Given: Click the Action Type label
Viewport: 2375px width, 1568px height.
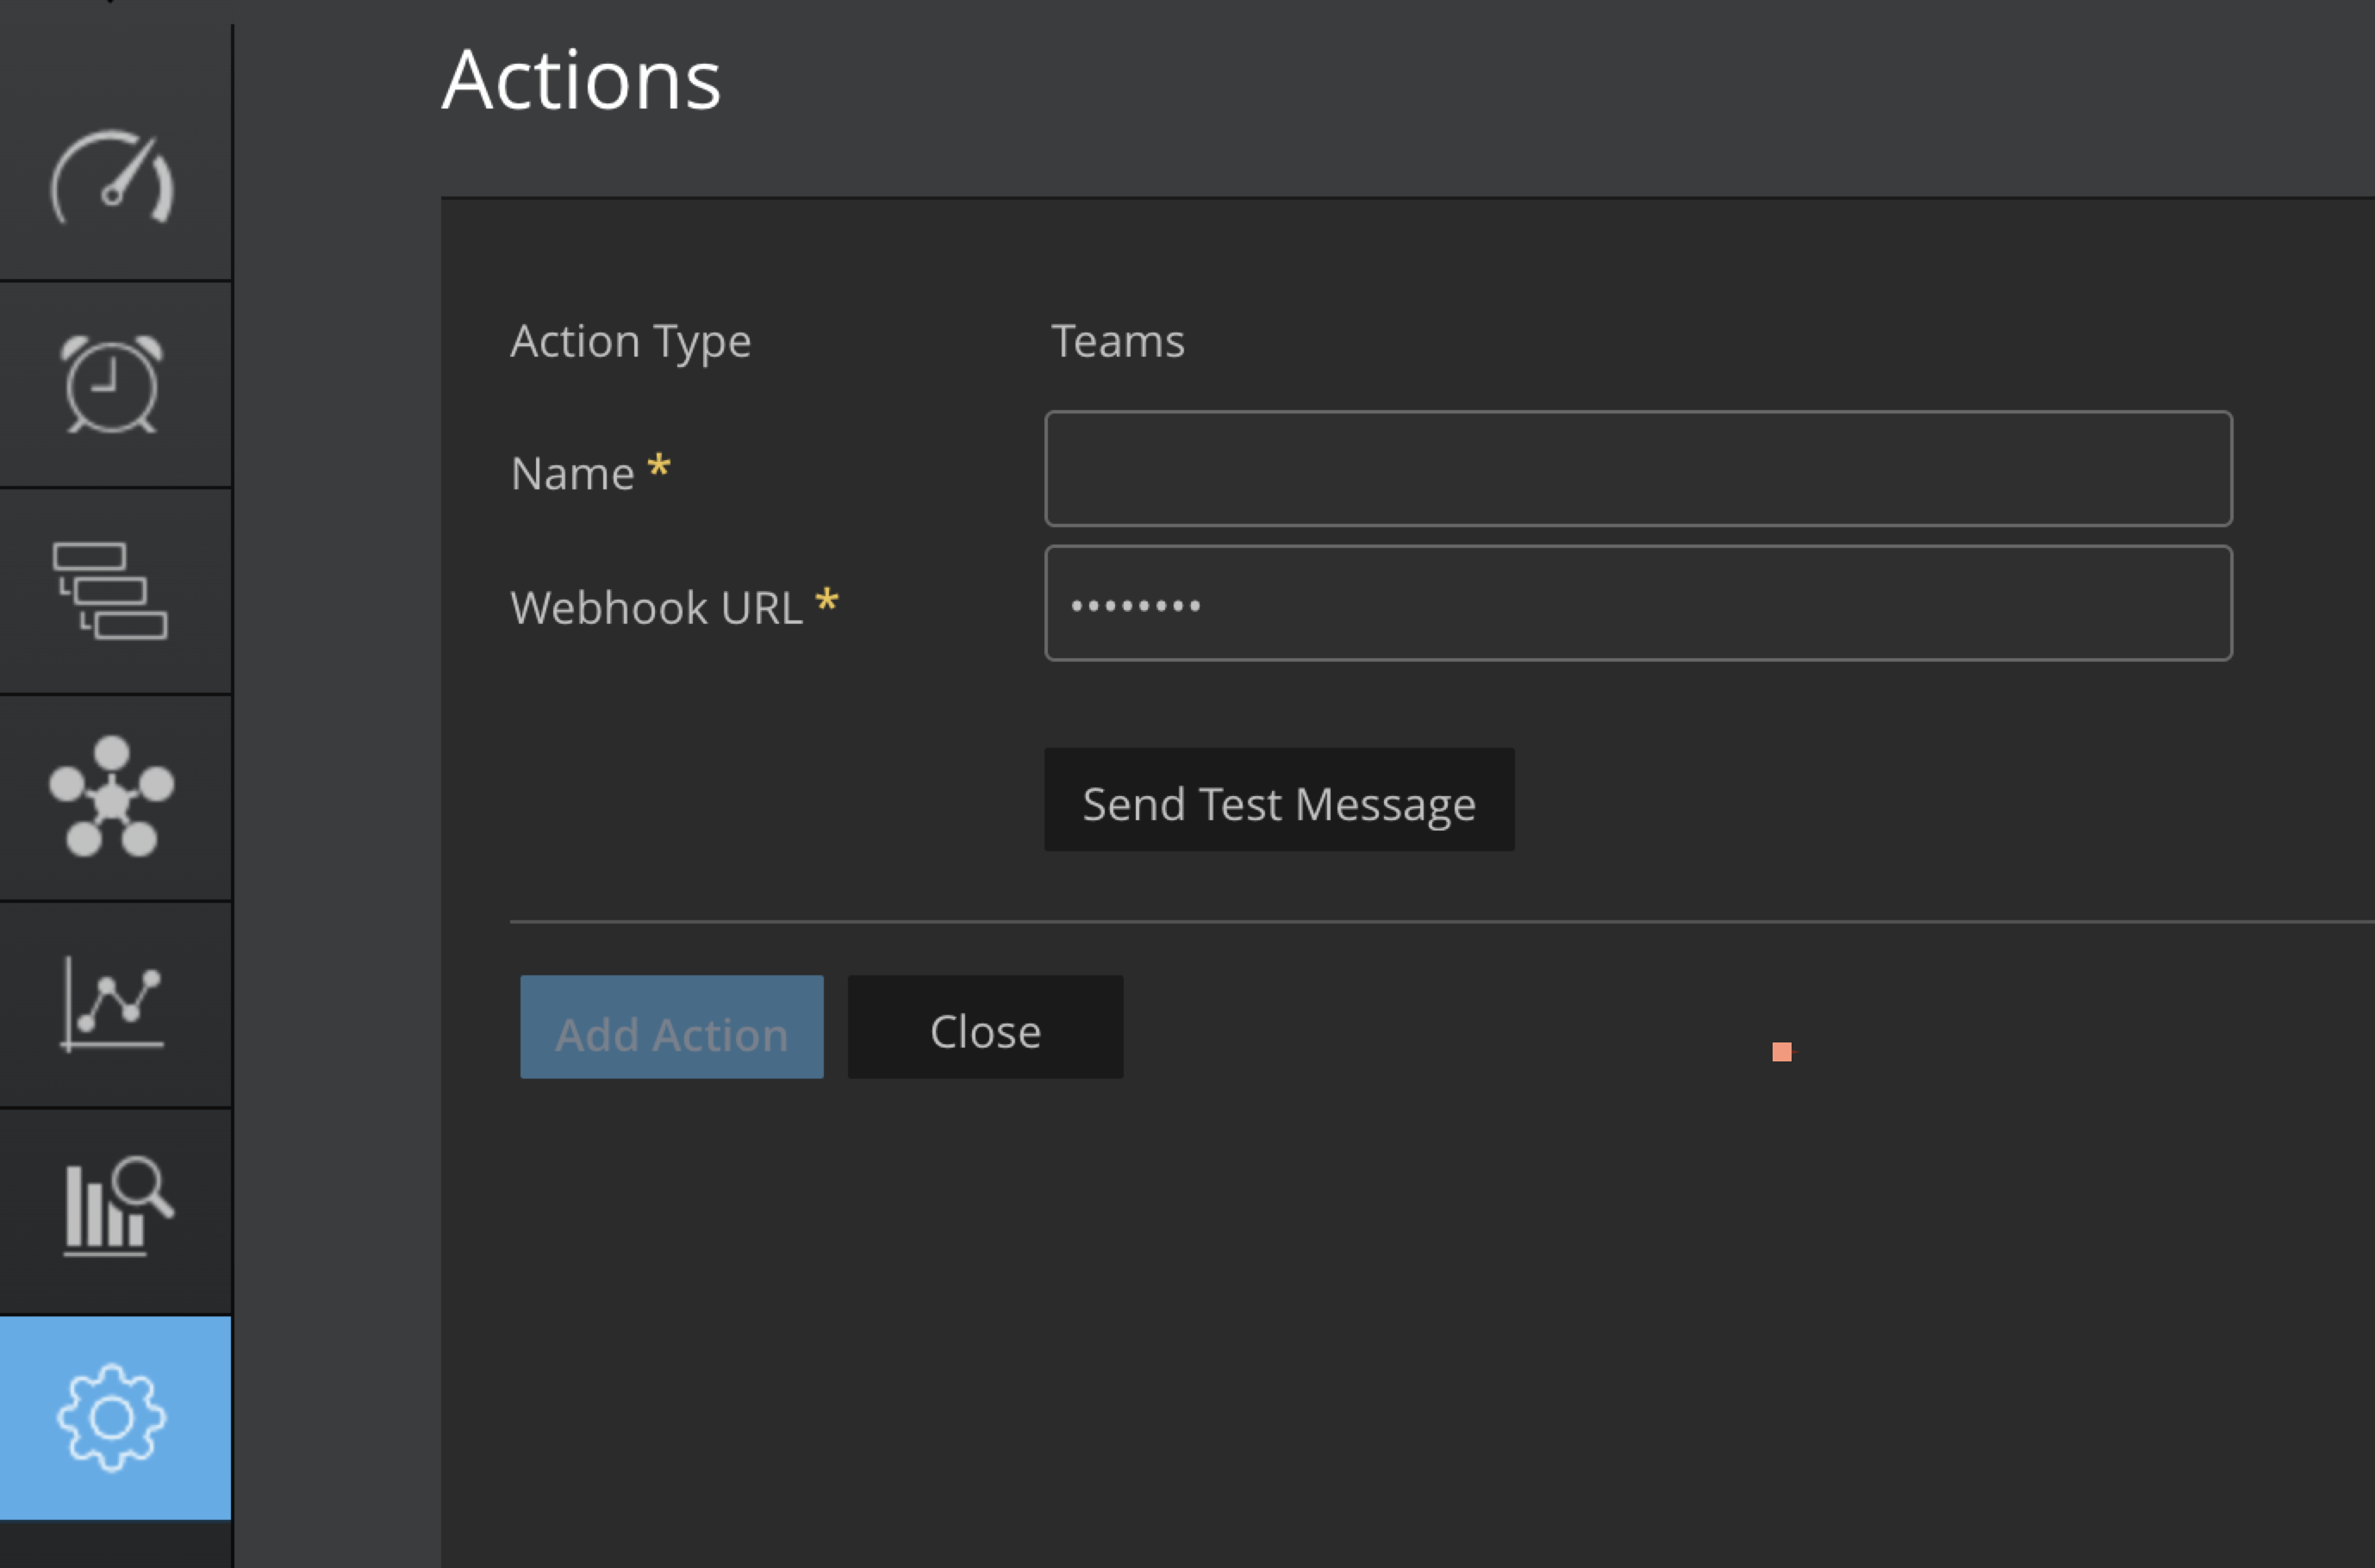Looking at the screenshot, I should pyautogui.click(x=631, y=342).
